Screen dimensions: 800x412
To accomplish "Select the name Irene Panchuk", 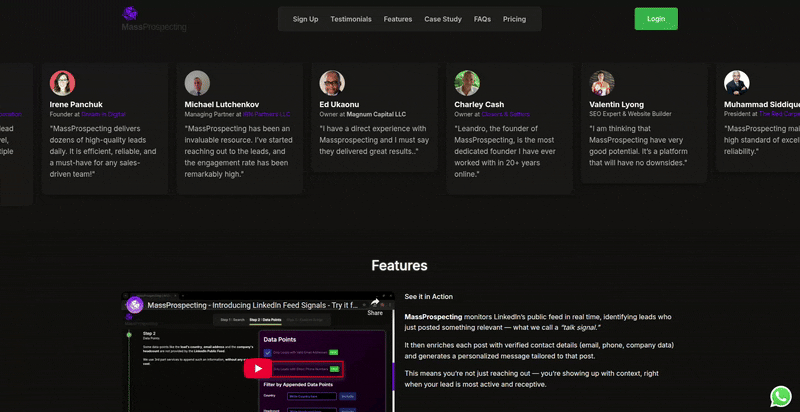I will point(76,105).
